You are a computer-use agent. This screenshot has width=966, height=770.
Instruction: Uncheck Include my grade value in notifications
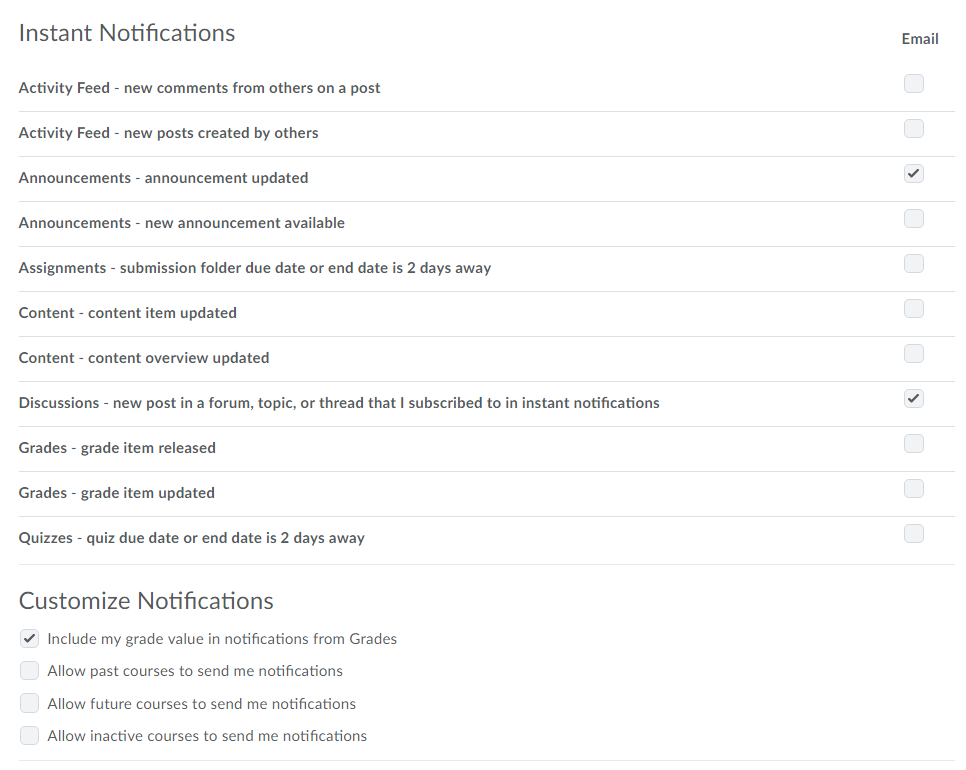tap(30, 639)
